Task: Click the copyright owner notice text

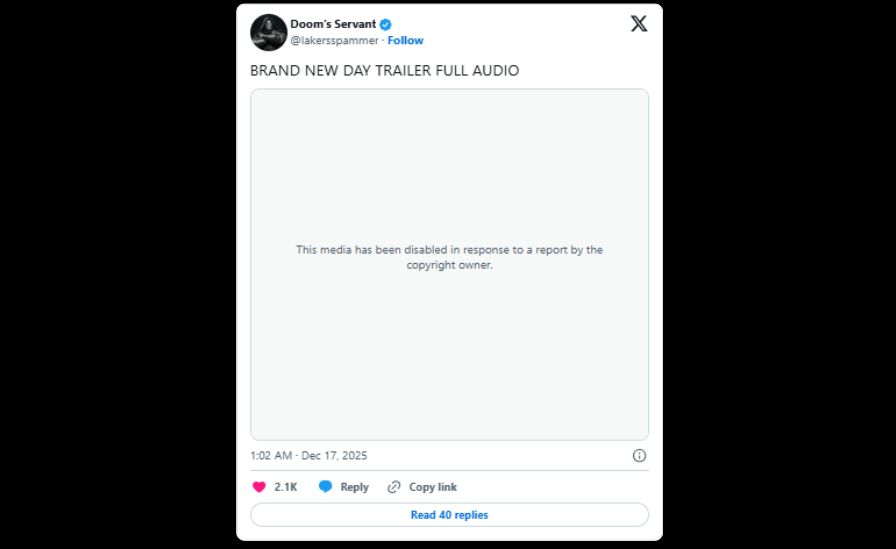Action: click(x=449, y=257)
